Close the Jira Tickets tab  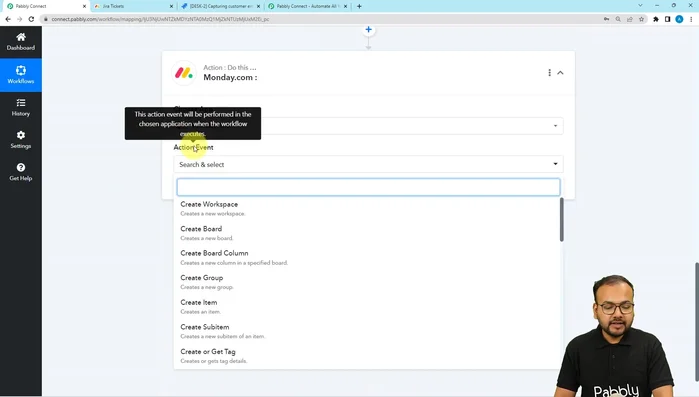pos(172,6)
